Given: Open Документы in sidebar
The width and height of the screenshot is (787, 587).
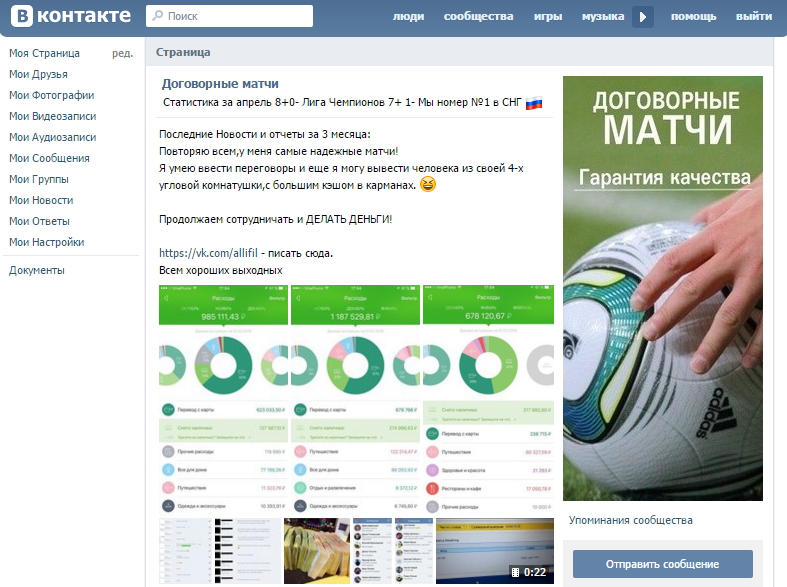Looking at the screenshot, I should [37, 270].
